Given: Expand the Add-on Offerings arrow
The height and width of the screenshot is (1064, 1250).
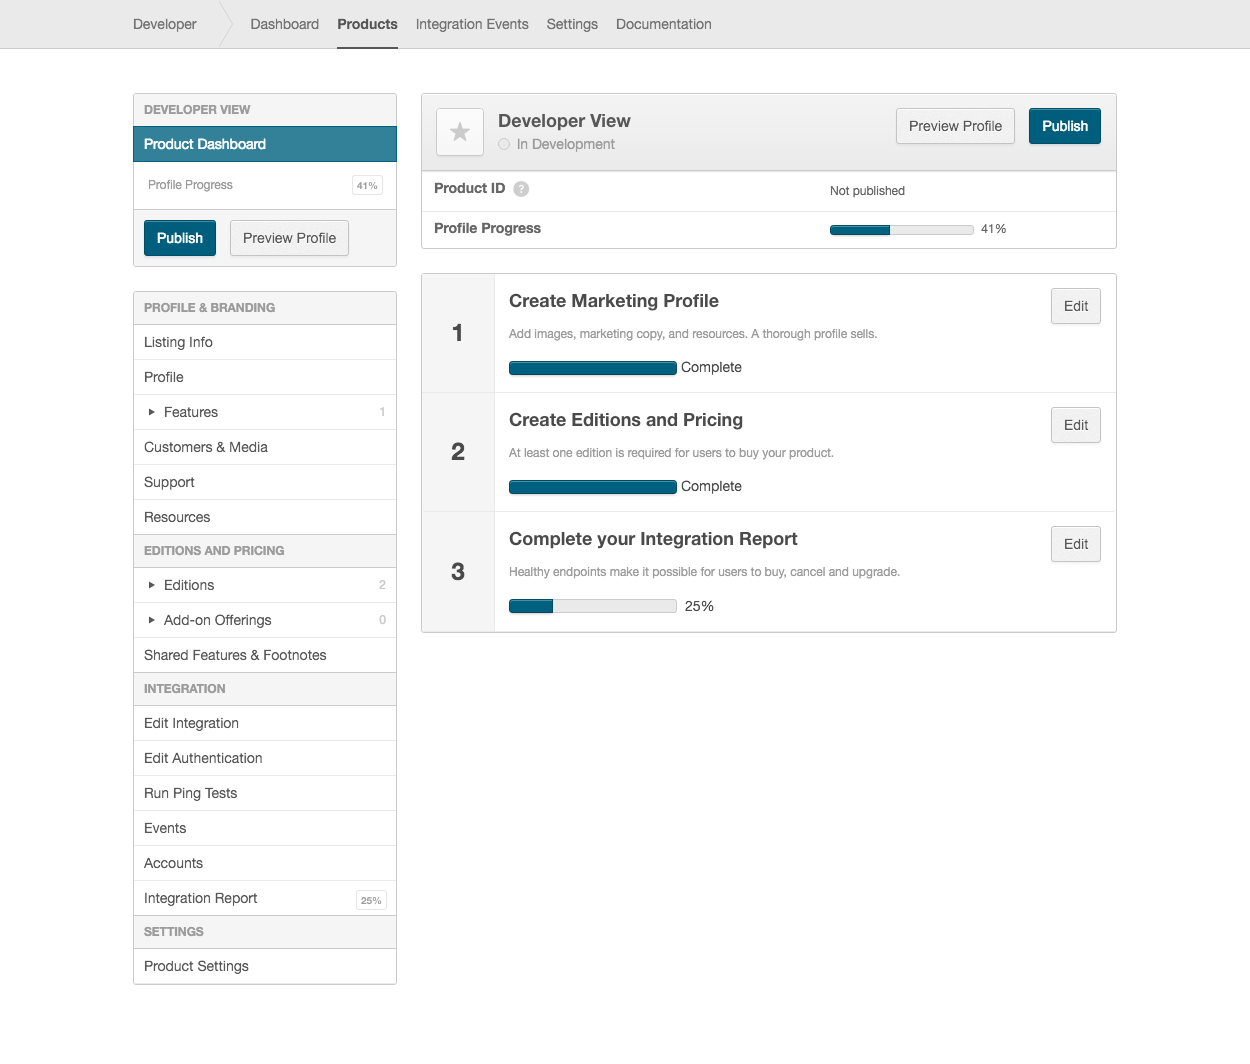Looking at the screenshot, I should [x=151, y=620].
